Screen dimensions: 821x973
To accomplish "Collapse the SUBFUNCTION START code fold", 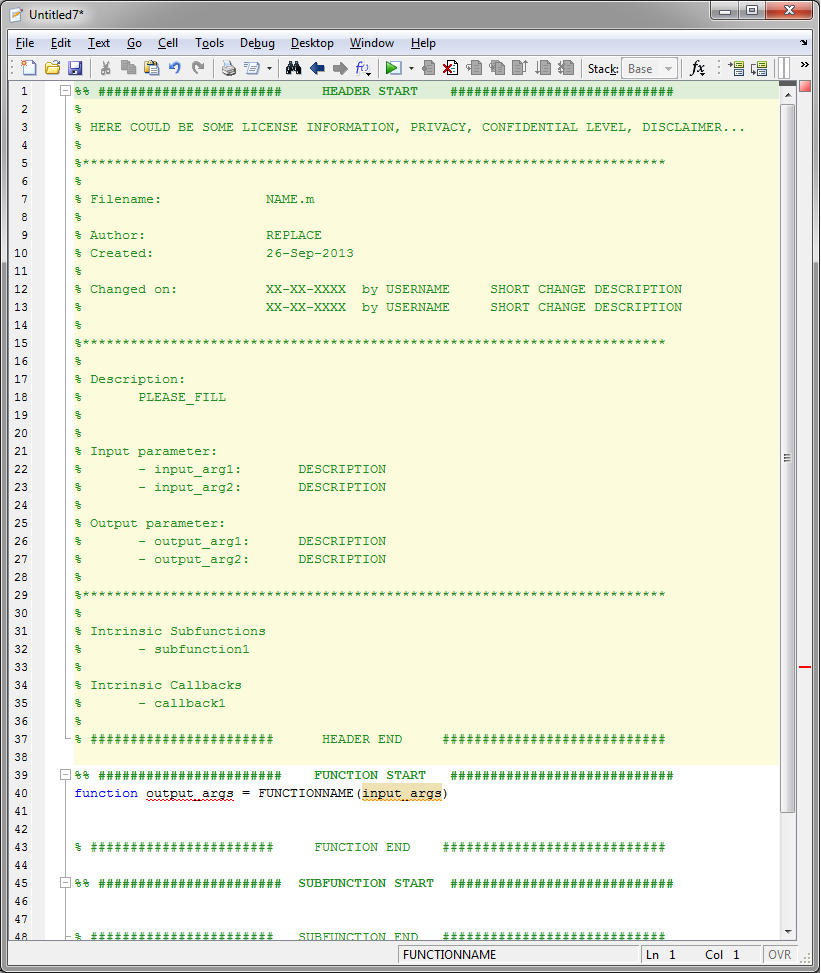I will point(65,882).
